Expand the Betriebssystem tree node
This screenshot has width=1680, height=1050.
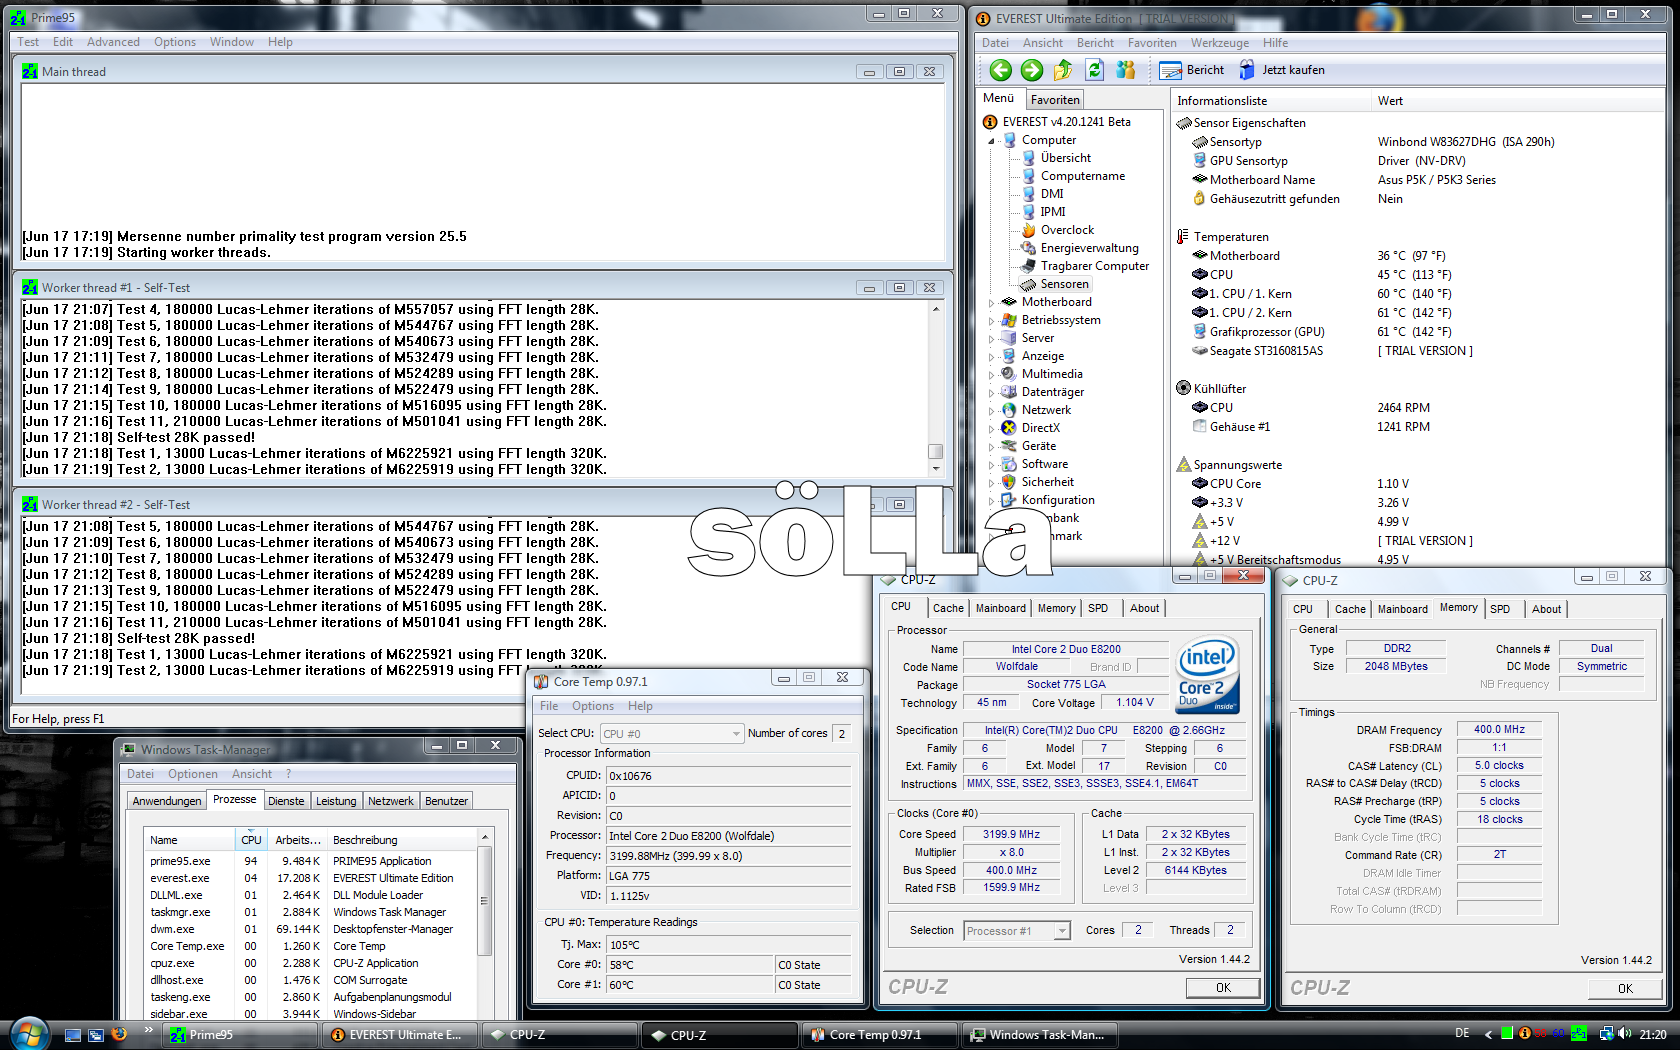(x=992, y=320)
